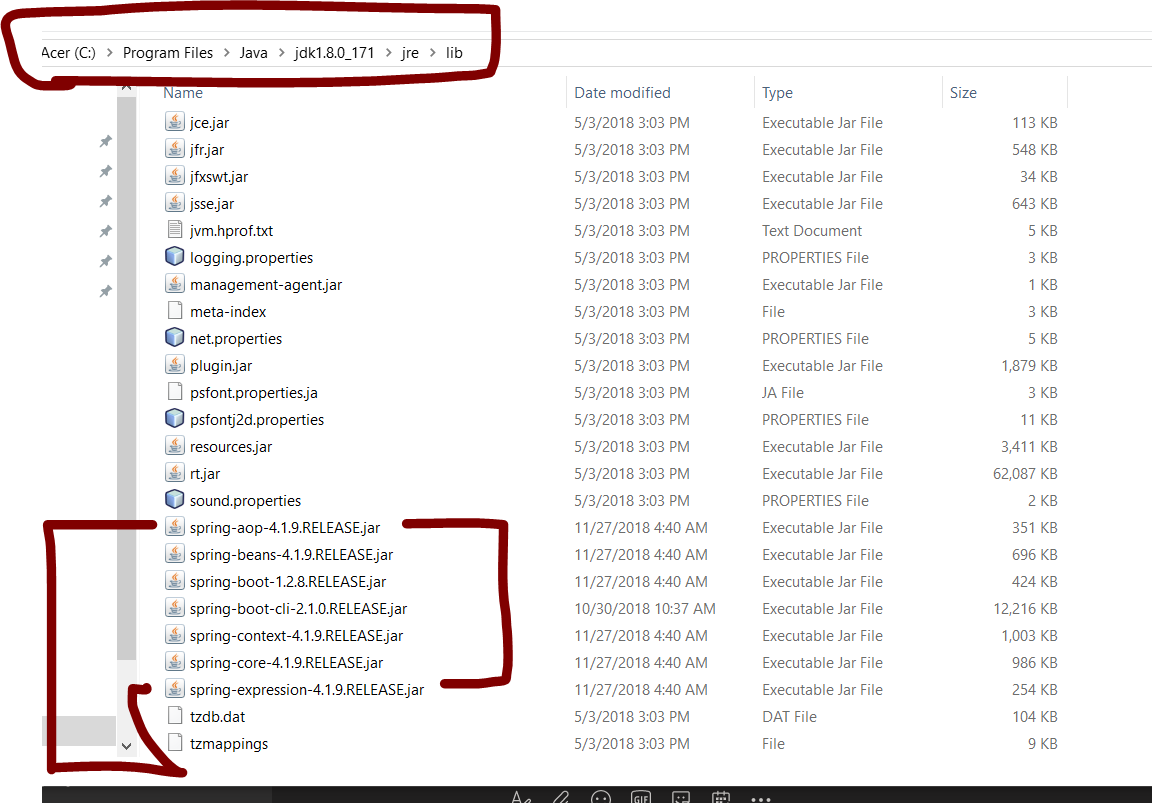This screenshot has width=1152, height=803.
Task: Open the chevron after jre breadcrumb
Action: coord(433,53)
